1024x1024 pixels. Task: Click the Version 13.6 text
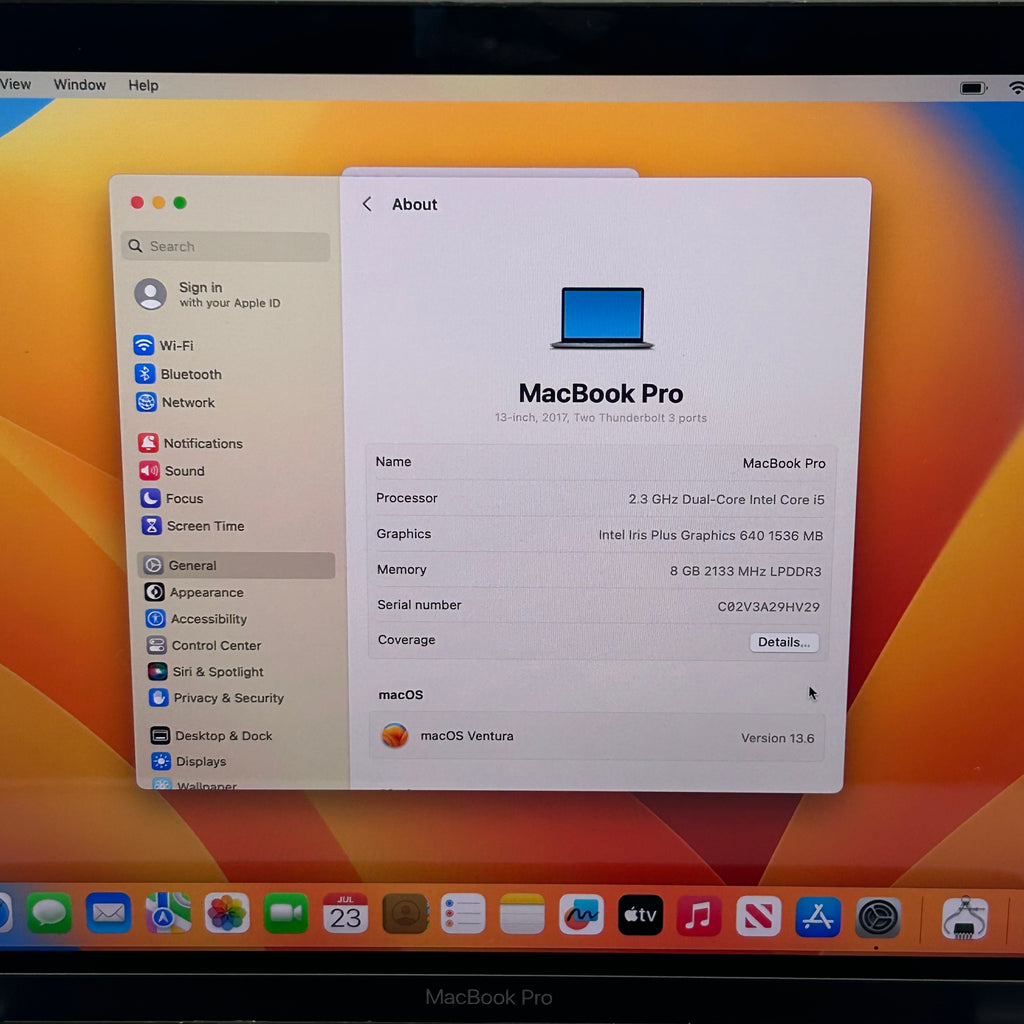point(777,738)
